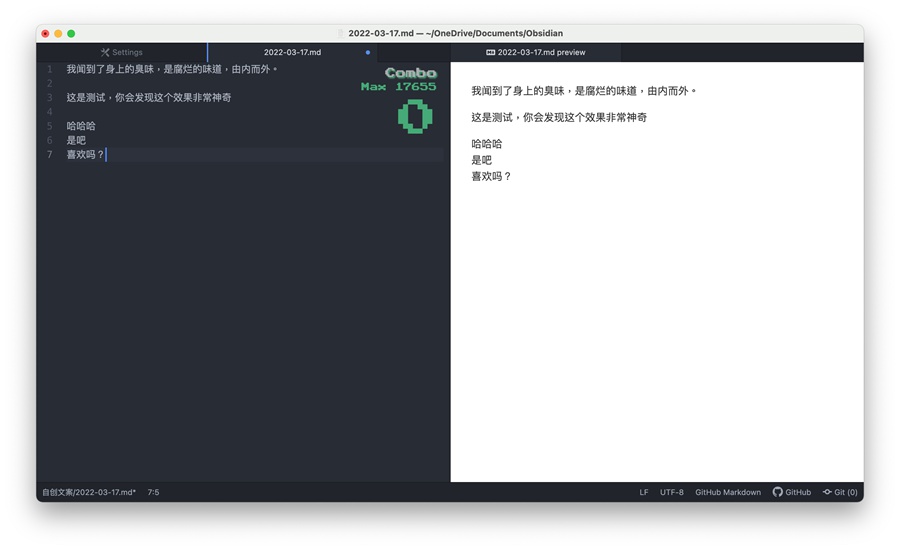Click the markdown icon on the preview tab
The image size is (900, 550).
point(490,52)
